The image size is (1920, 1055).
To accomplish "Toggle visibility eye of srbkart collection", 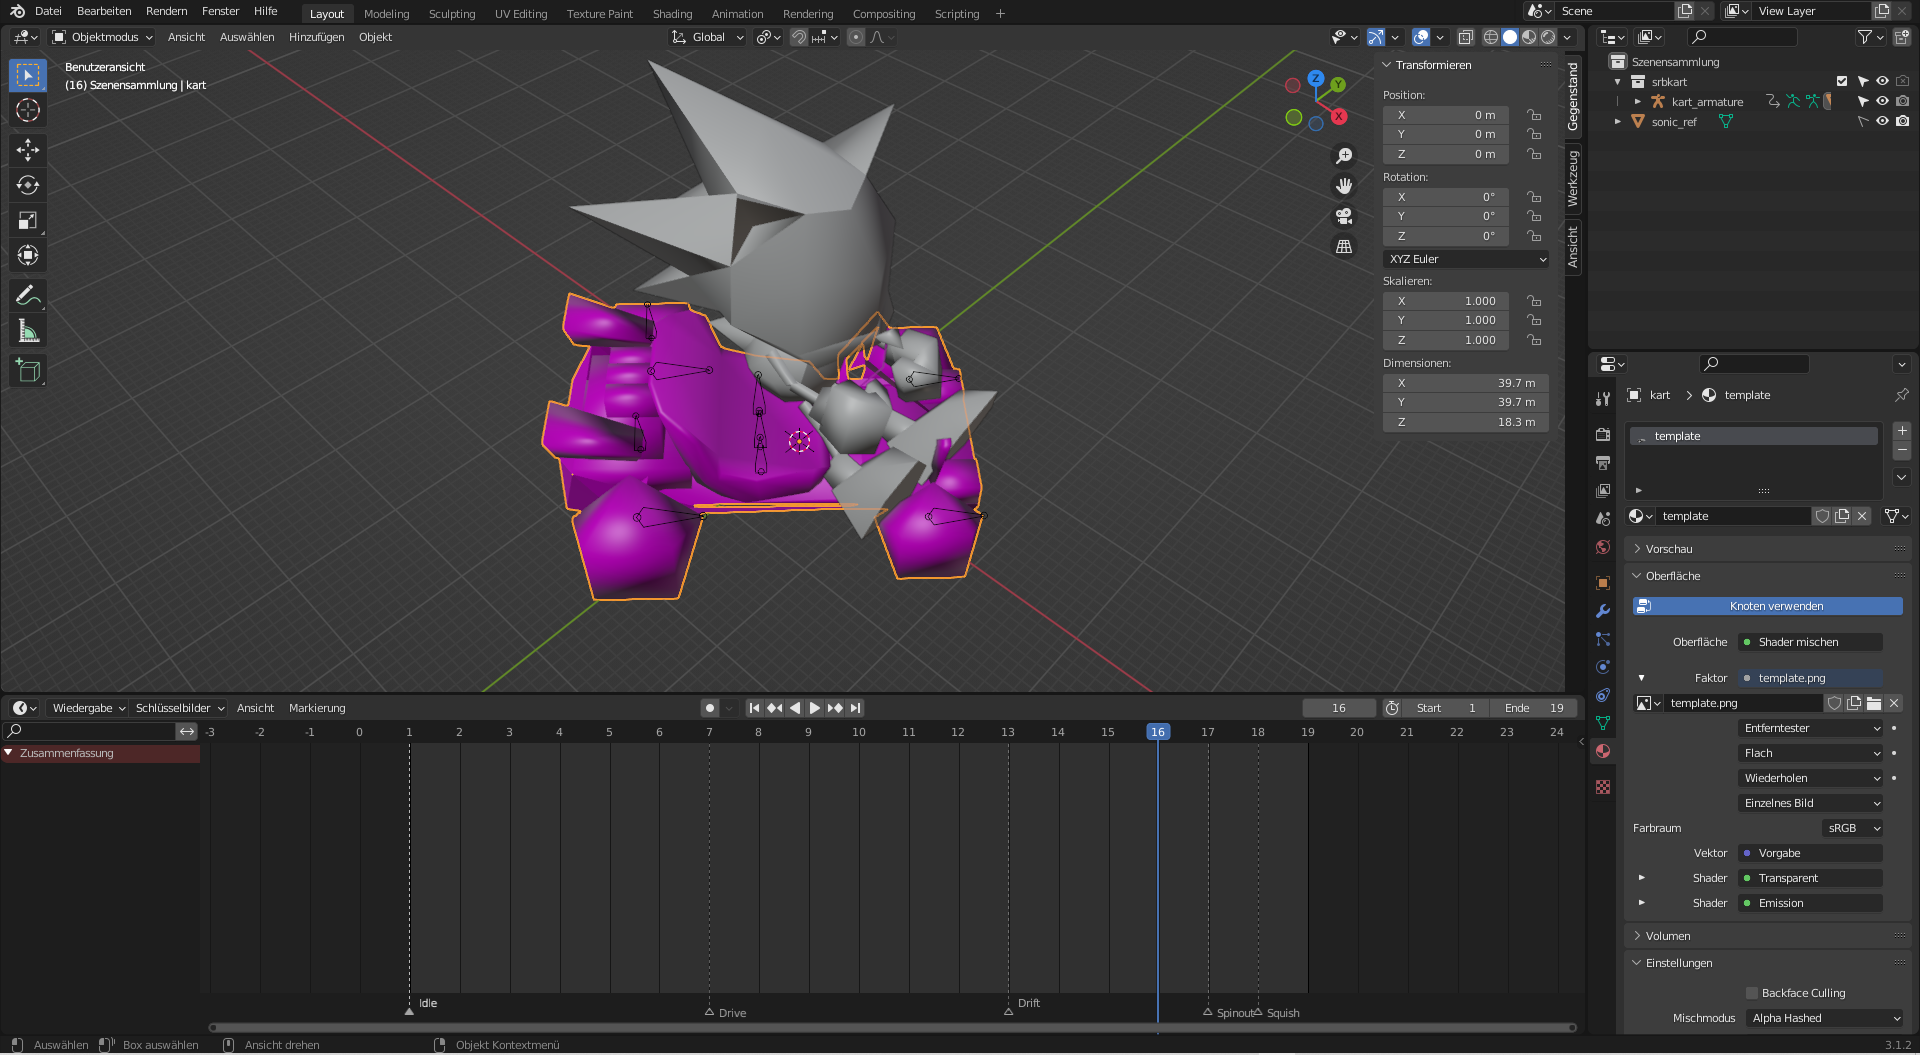I will pos(1882,81).
